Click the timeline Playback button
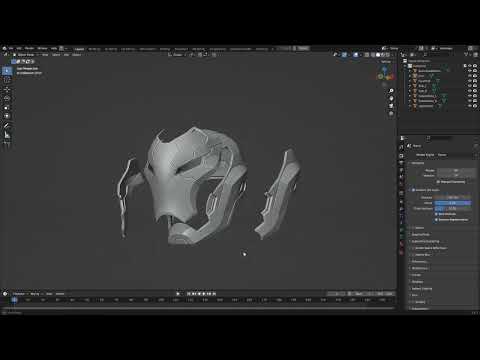Screen dimensions: 480x360 click(x=19, y=294)
